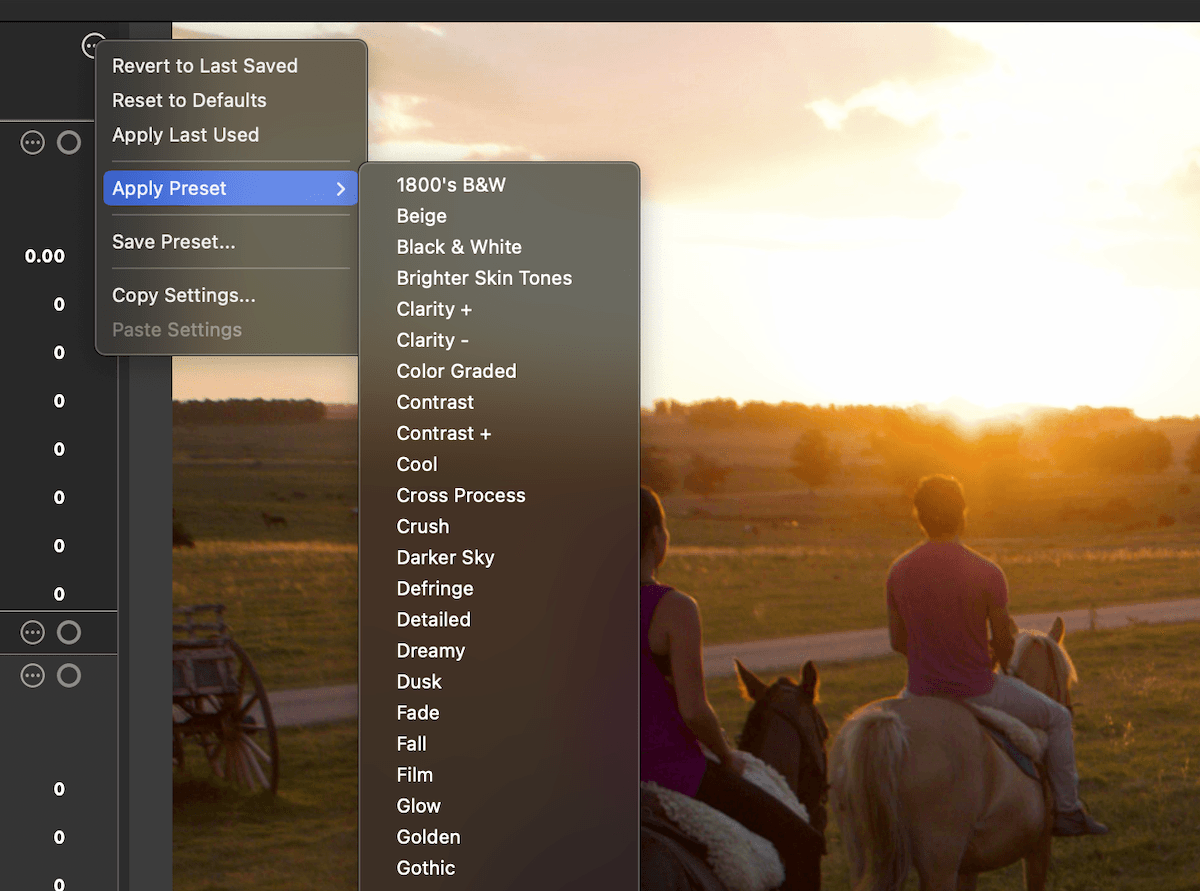Apply the Black & White preset
The height and width of the screenshot is (891, 1200).
pos(459,247)
